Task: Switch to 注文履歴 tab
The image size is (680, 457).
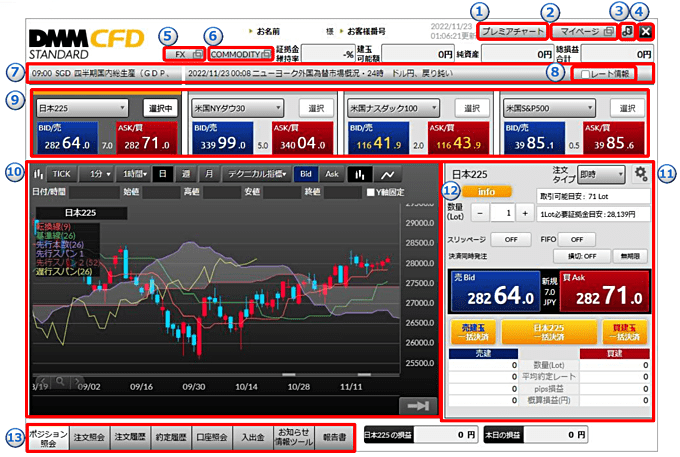Action: click(x=130, y=437)
